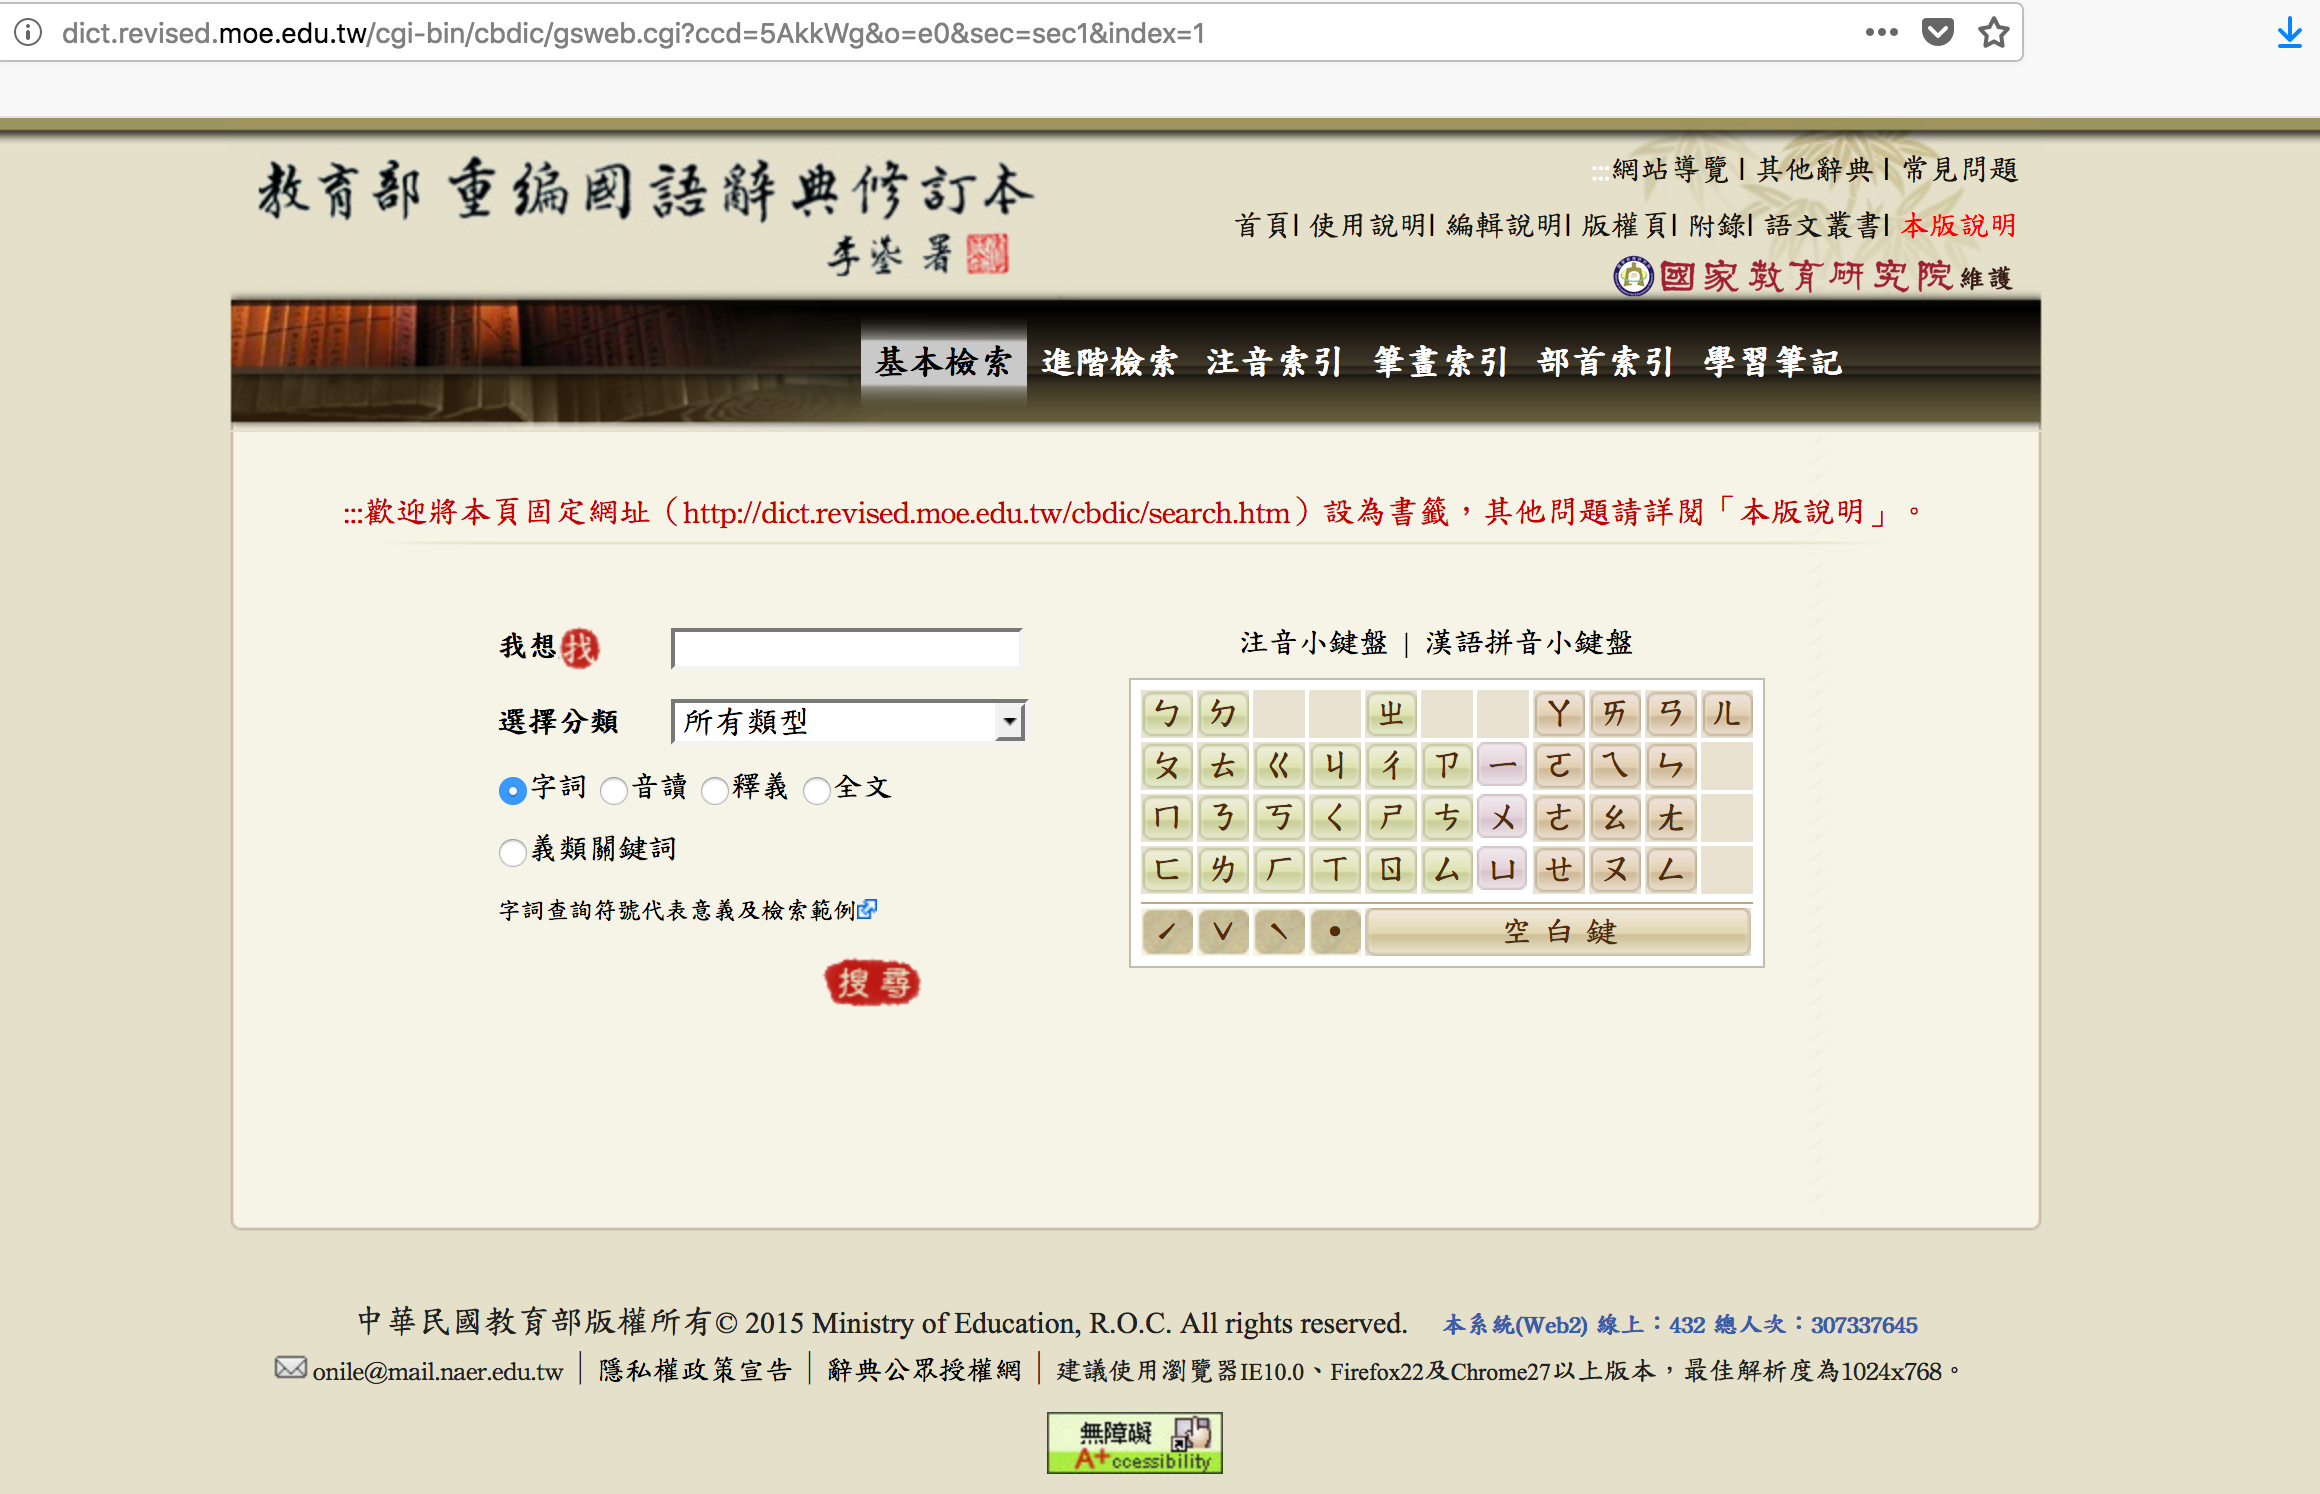Switch to the 基本檢索 tab
Screen dimensions: 2320x1494
click(x=944, y=362)
